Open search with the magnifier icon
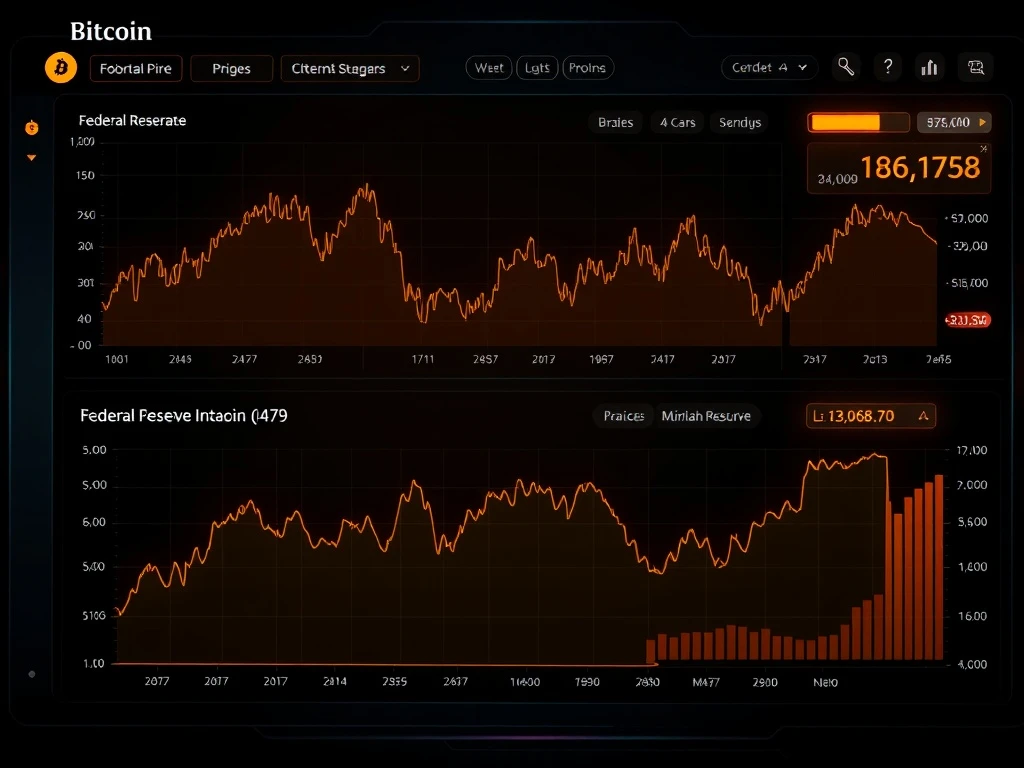This screenshot has width=1024, height=768. coord(846,67)
